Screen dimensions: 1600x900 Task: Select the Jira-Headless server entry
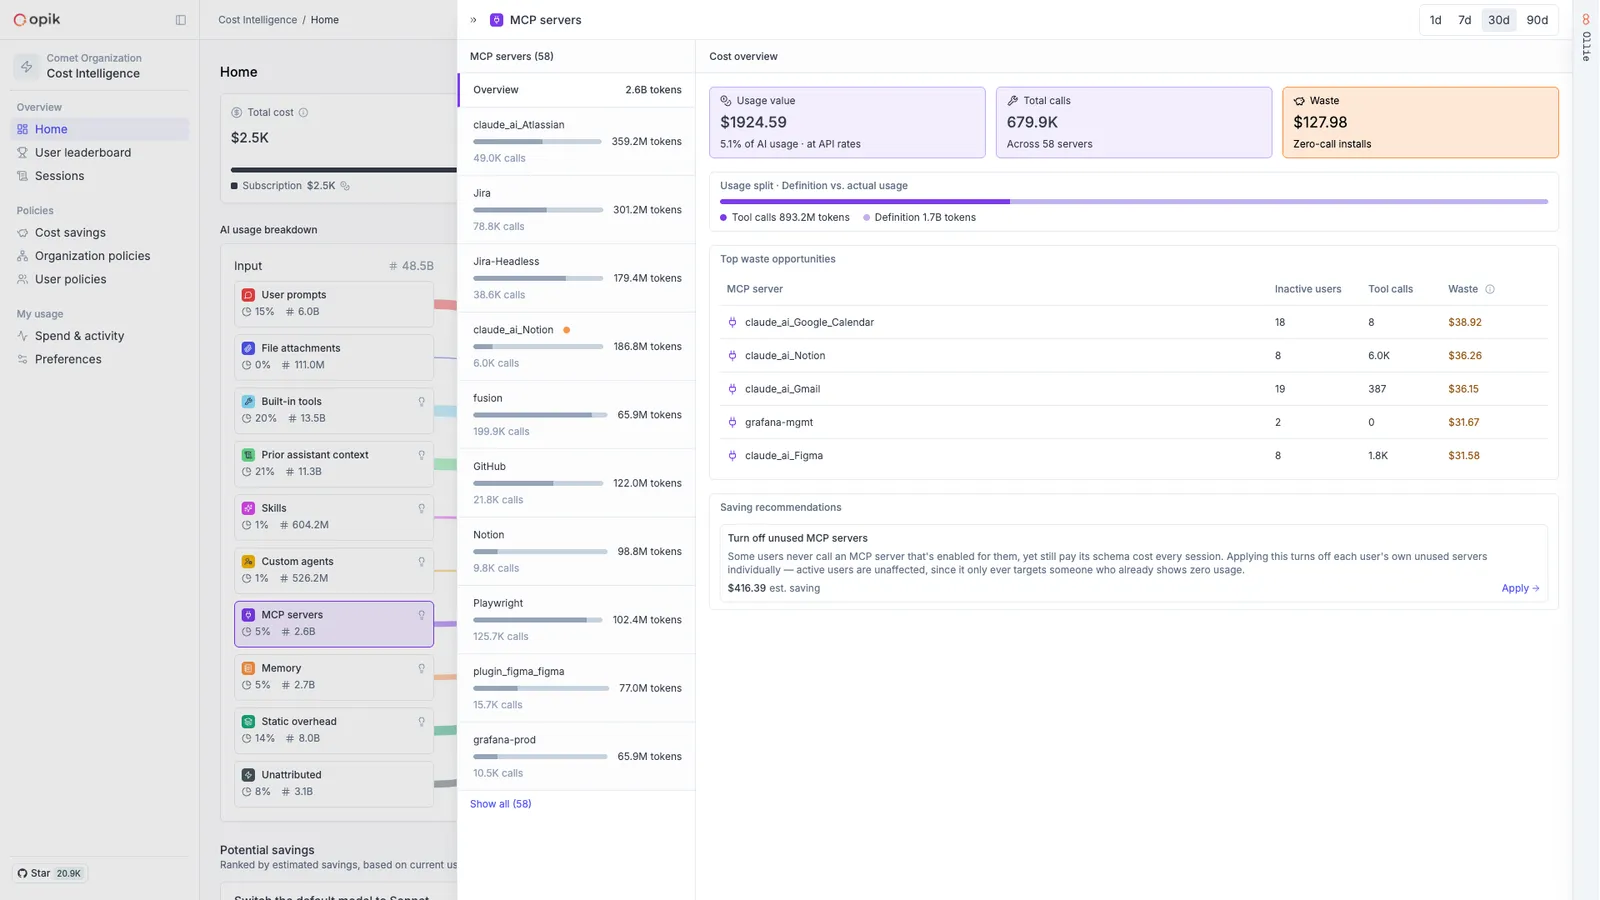(x=577, y=278)
